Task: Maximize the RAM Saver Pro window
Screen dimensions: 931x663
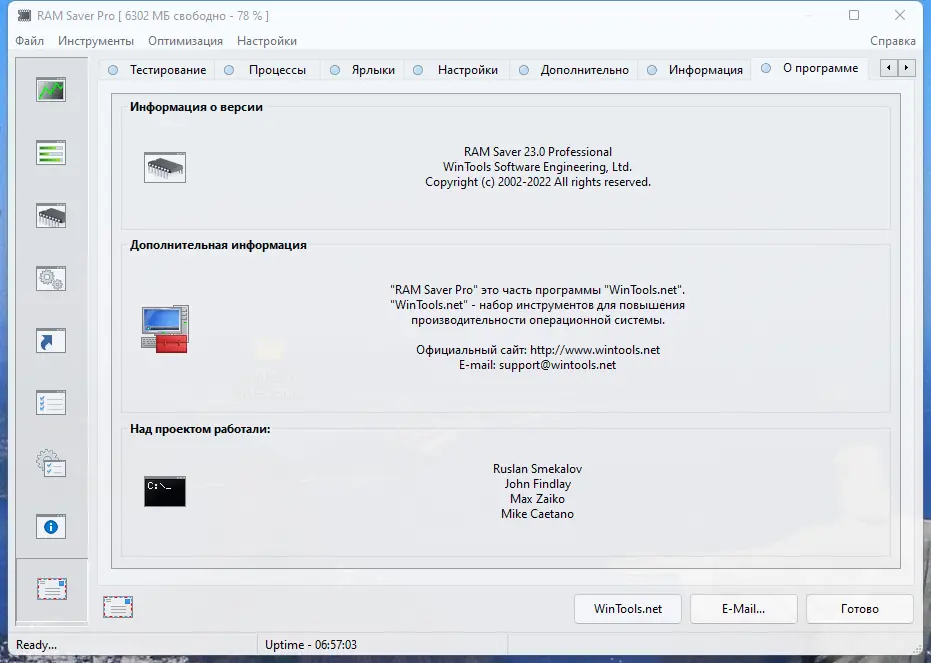Action: [x=854, y=15]
